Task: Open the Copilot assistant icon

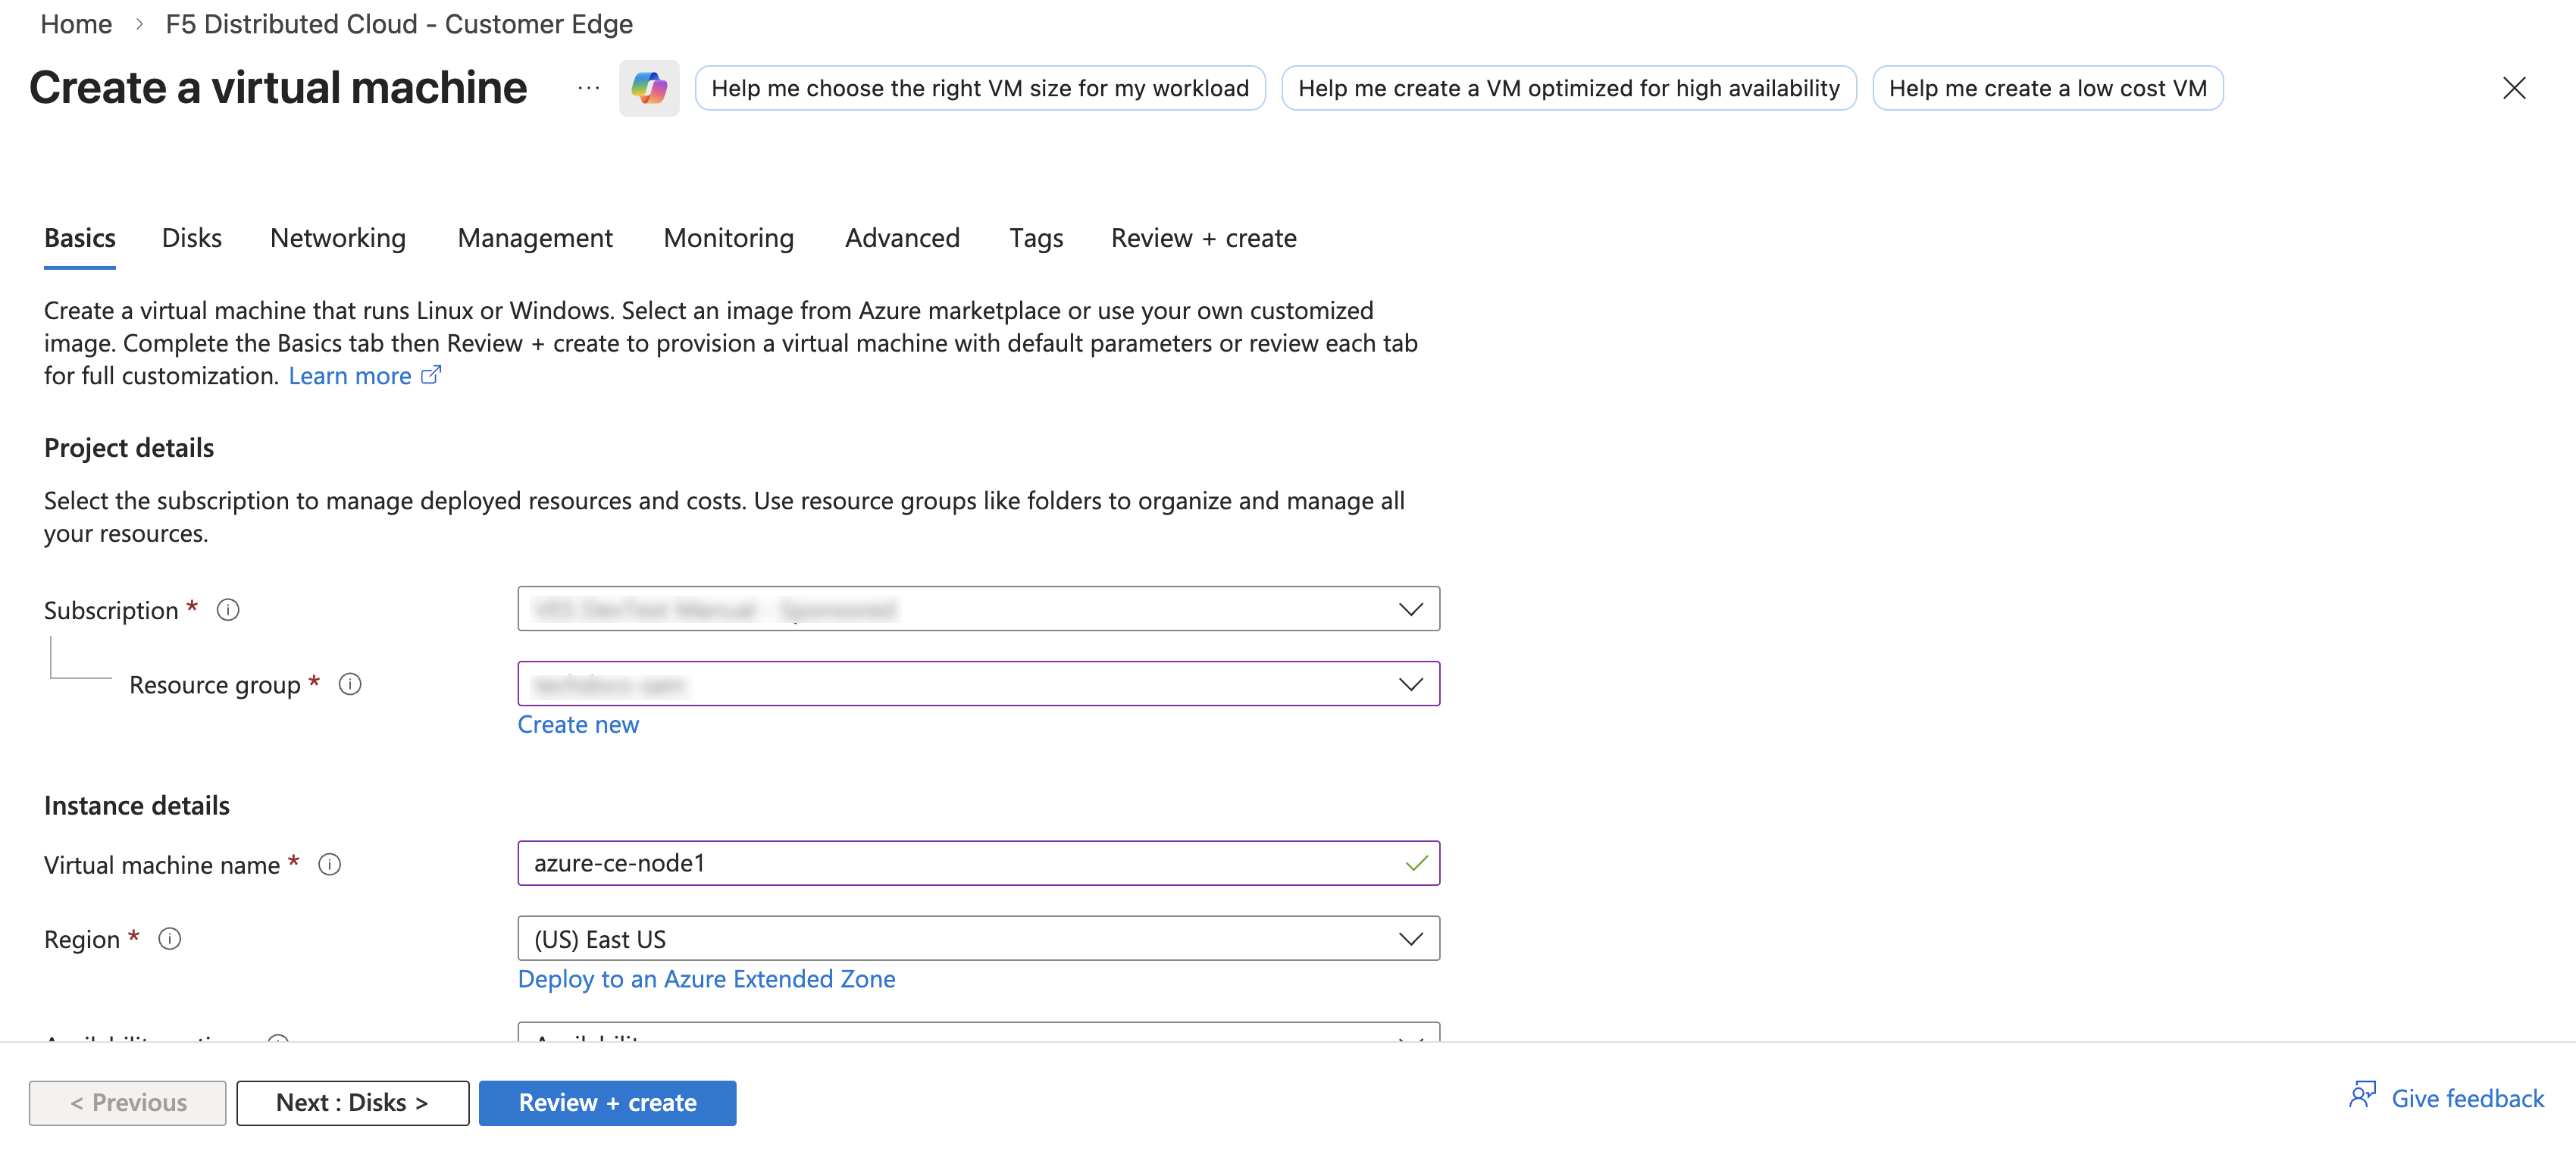Action: tap(649, 87)
